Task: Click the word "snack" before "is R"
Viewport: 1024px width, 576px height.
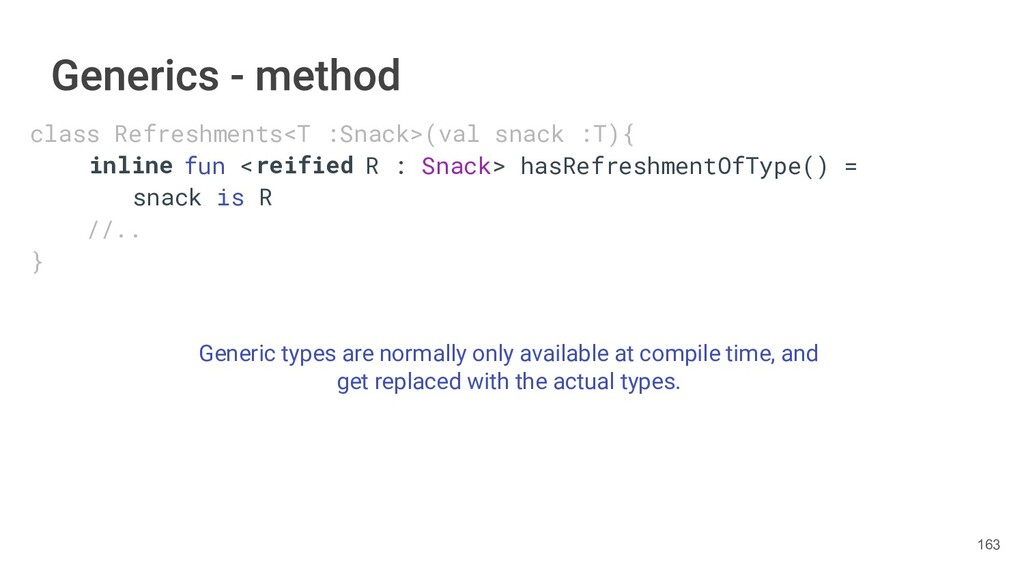Action: point(167,198)
